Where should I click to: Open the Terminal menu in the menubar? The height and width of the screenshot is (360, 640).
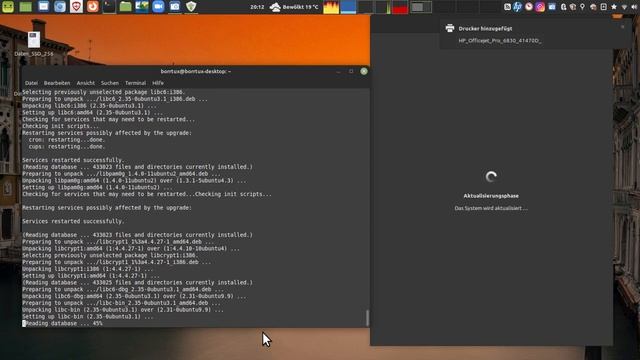click(136, 83)
